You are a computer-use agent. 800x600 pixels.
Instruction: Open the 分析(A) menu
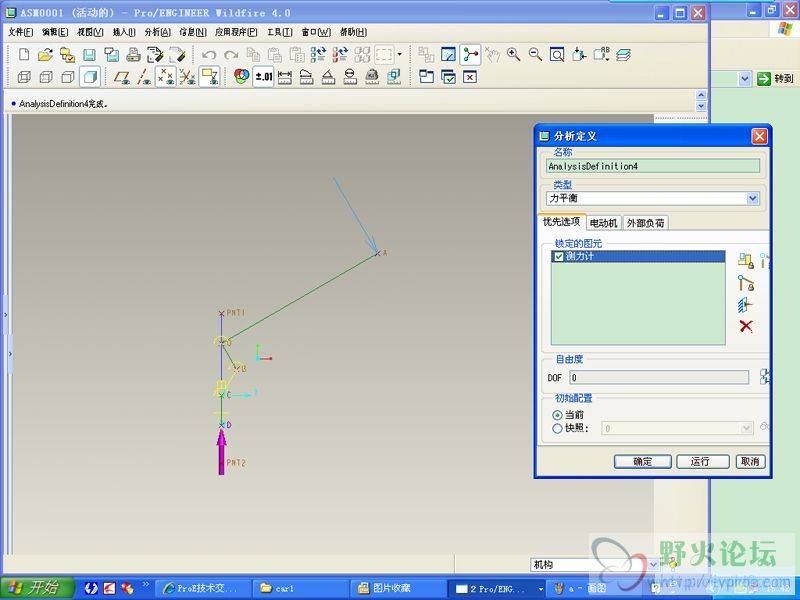pos(158,32)
